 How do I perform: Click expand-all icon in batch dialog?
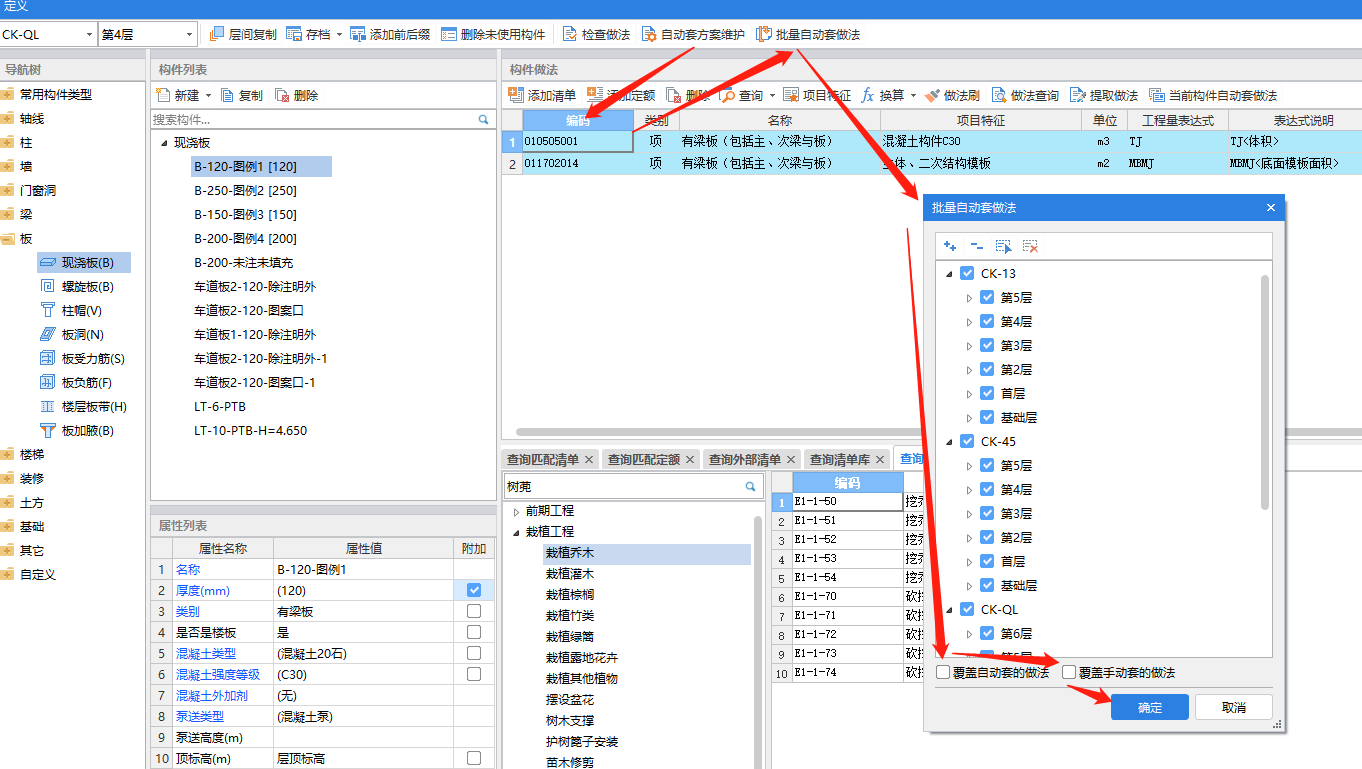coord(950,246)
